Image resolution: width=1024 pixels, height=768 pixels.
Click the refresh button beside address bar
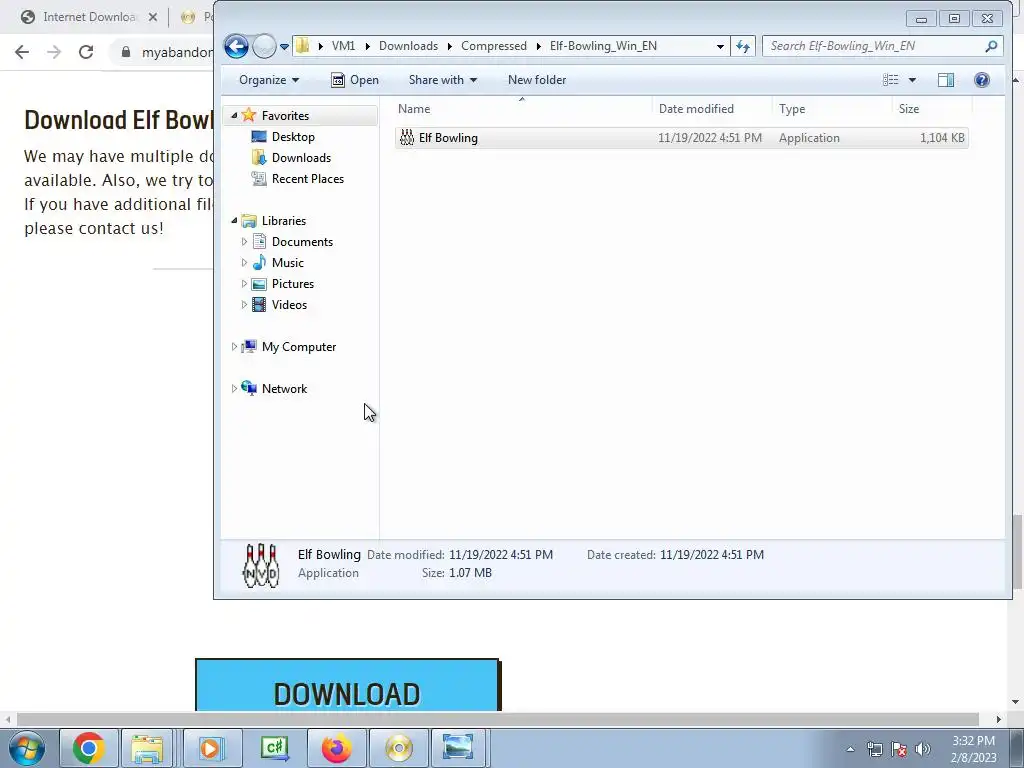coord(743,46)
